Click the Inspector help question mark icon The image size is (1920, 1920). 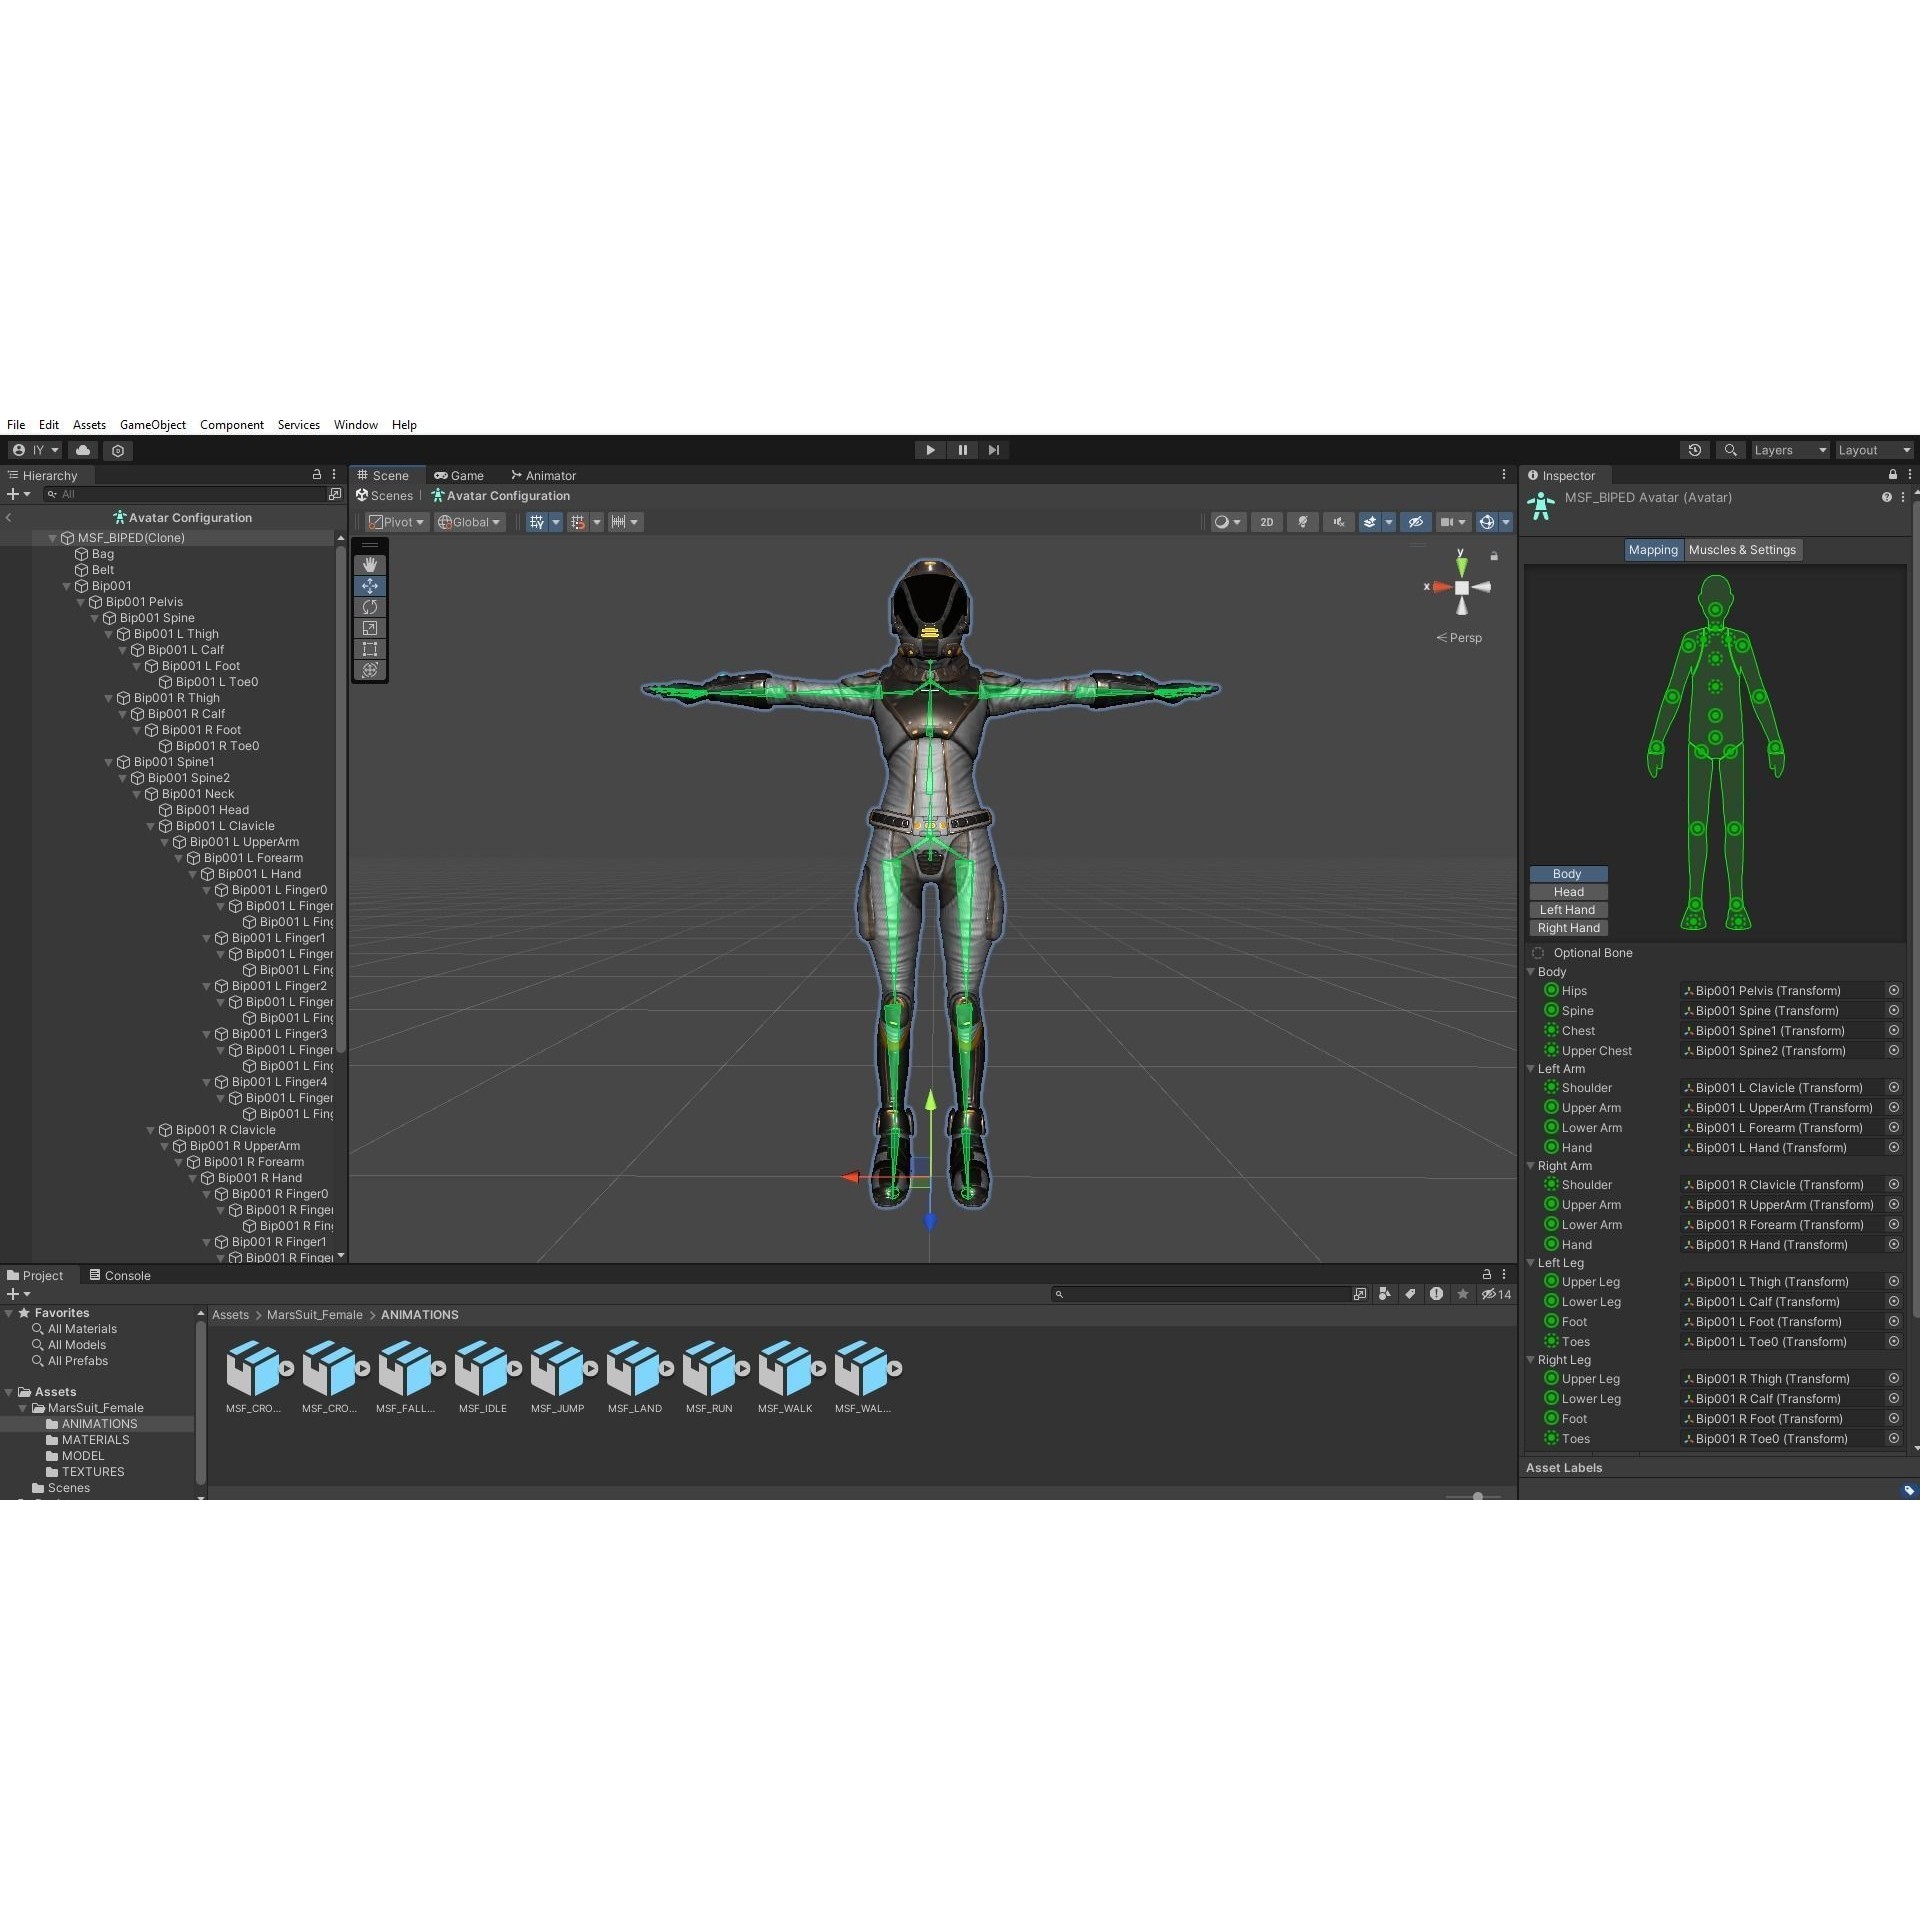pos(1886,497)
